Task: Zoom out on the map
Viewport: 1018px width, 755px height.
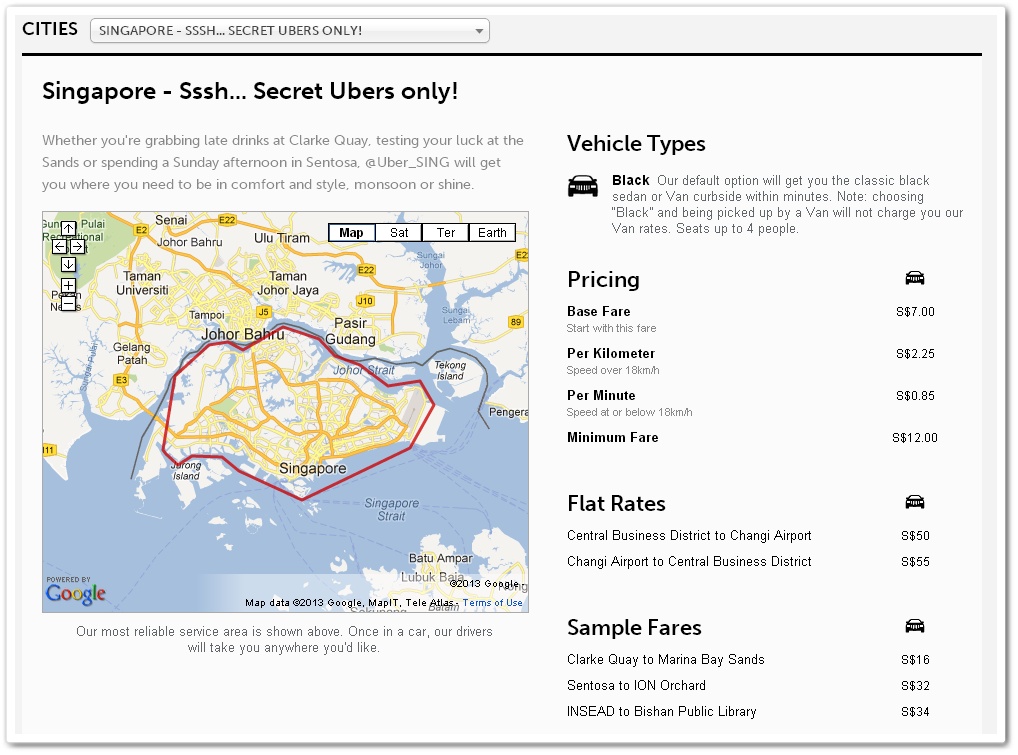Action: click(x=68, y=303)
